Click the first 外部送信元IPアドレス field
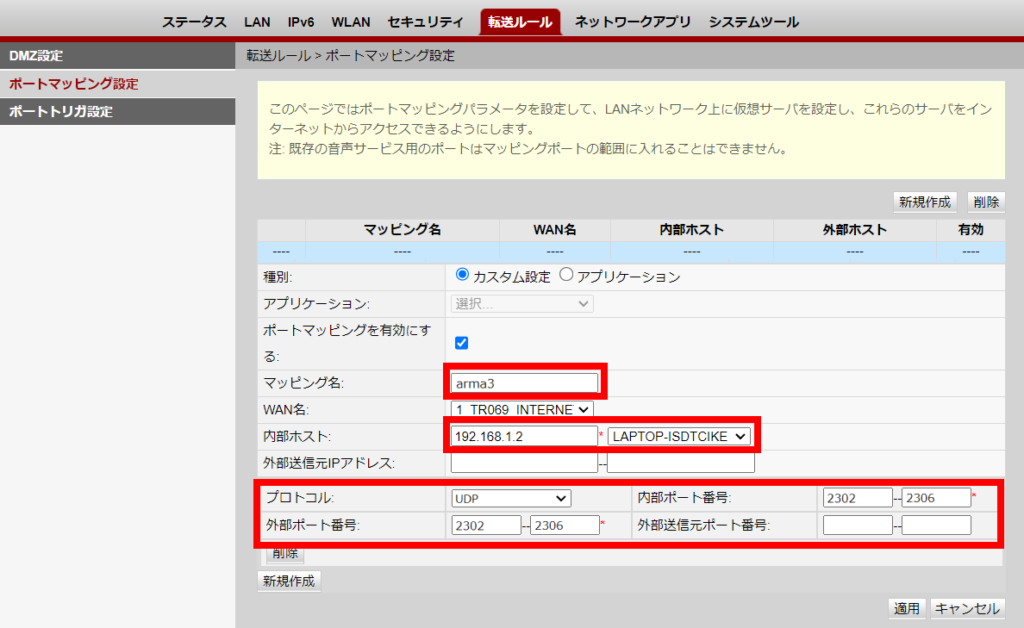 point(524,463)
